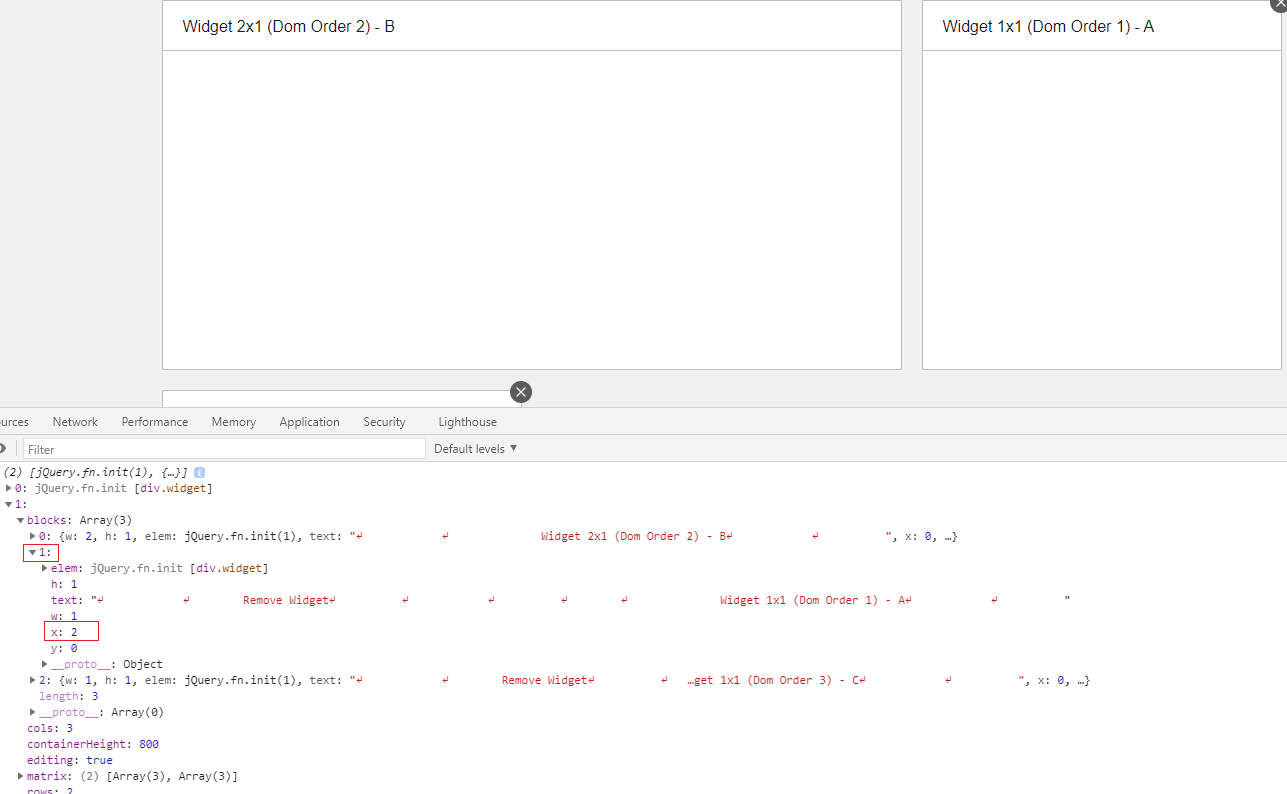This screenshot has width=1287, height=794.
Task: Select the h: 1 property line
Action: [x=64, y=584]
